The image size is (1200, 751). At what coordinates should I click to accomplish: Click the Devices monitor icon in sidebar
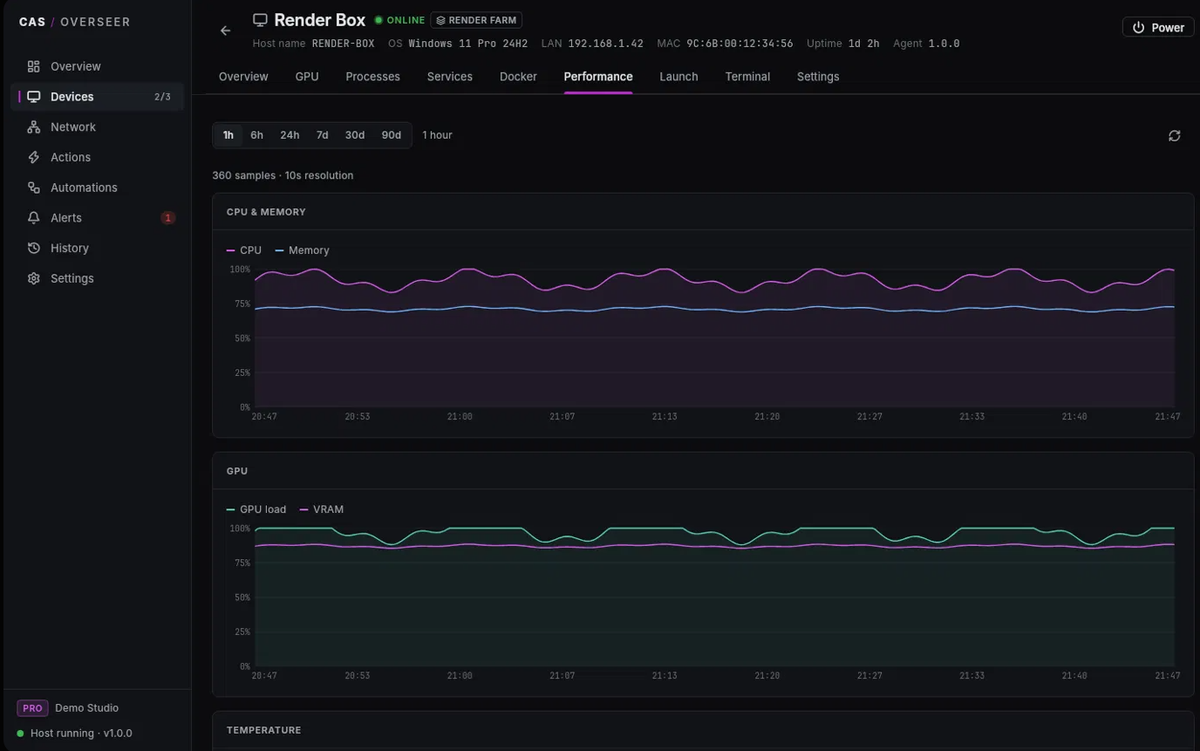[x=34, y=97]
